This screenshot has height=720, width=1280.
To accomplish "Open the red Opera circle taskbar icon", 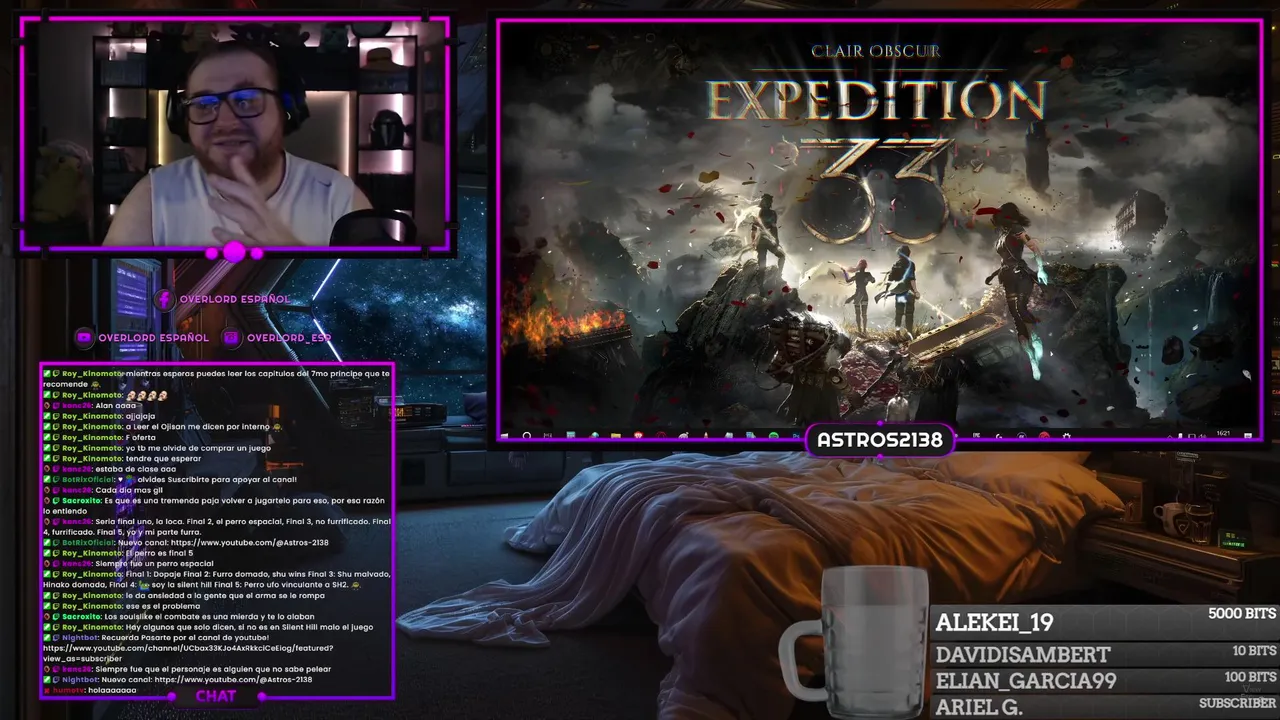I will [x=661, y=436].
